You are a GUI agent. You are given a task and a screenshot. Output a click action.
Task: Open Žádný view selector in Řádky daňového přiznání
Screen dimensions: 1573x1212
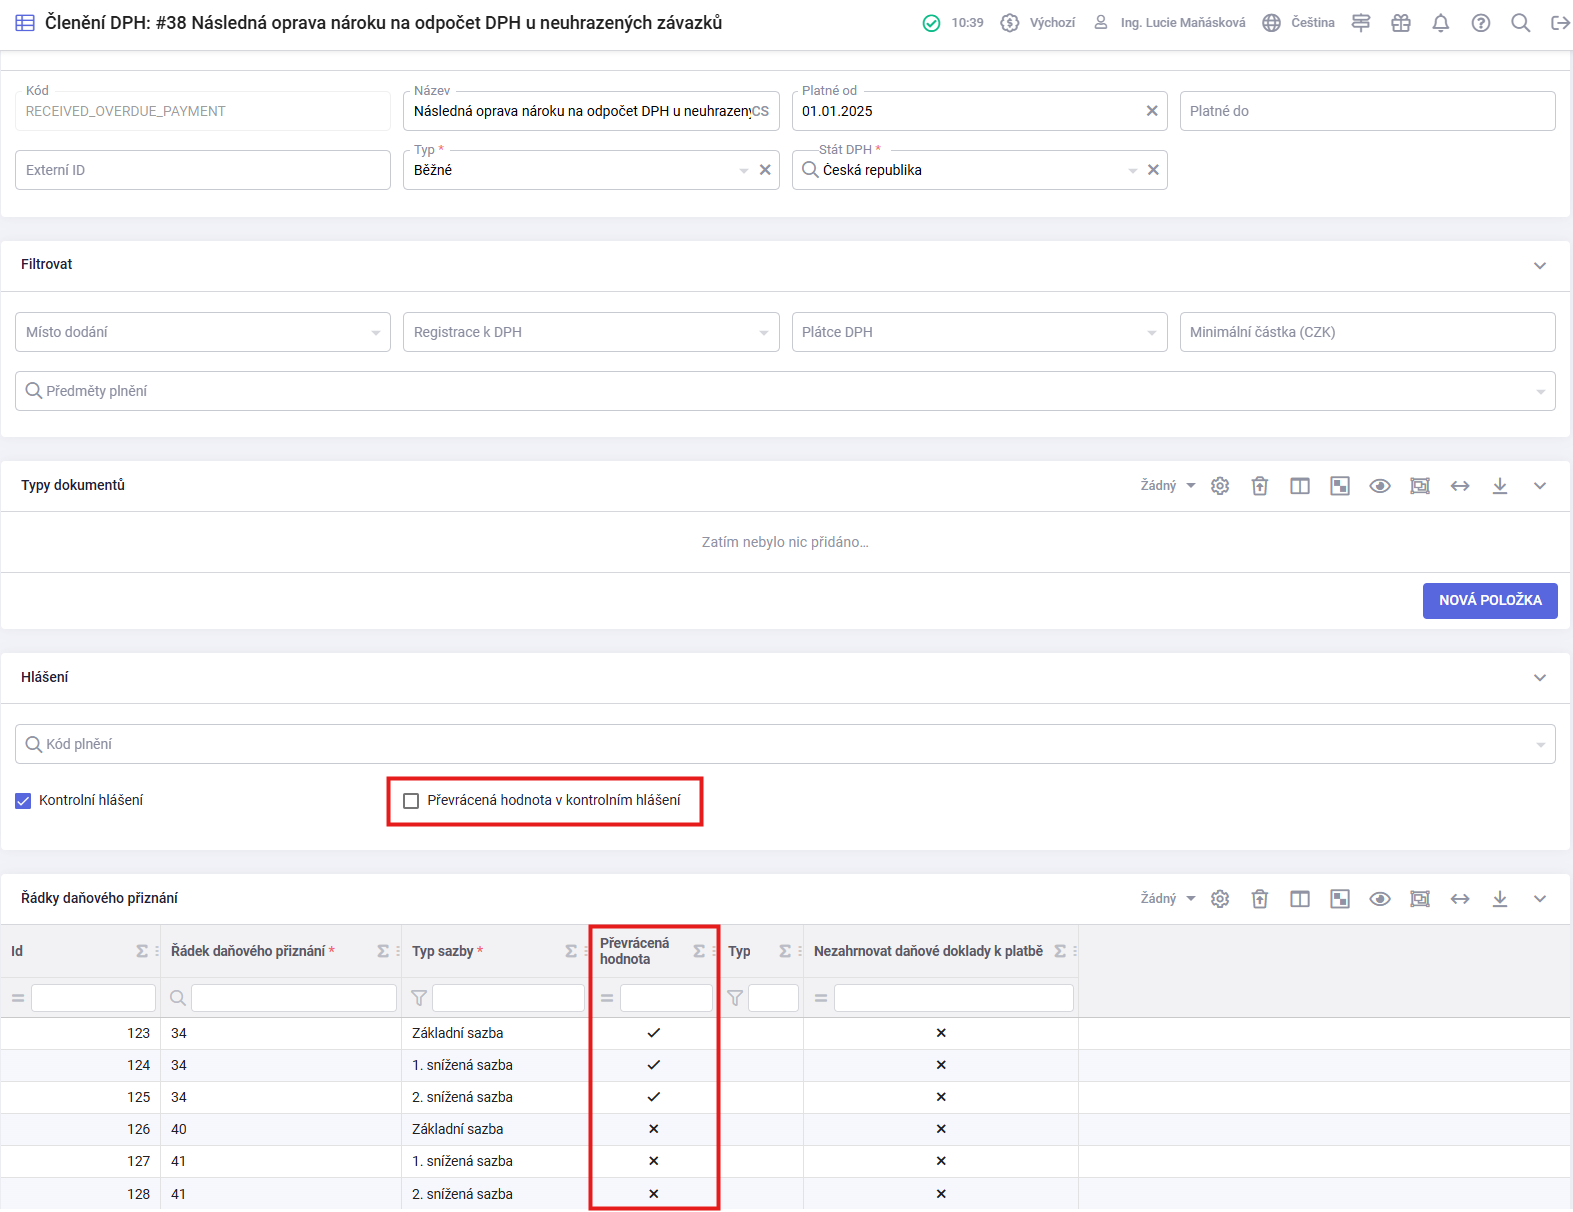point(1168,899)
